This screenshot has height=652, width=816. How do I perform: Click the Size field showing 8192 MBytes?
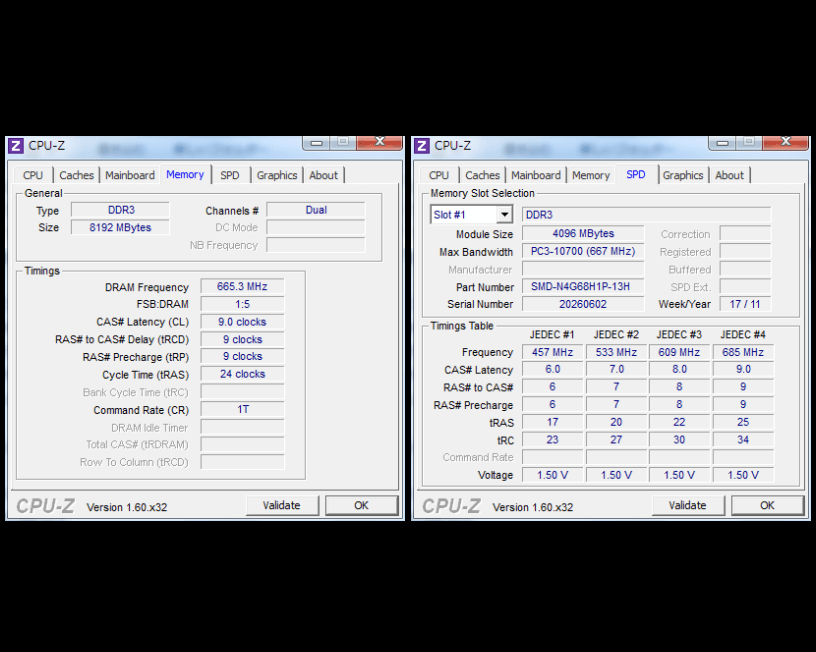[x=120, y=227]
